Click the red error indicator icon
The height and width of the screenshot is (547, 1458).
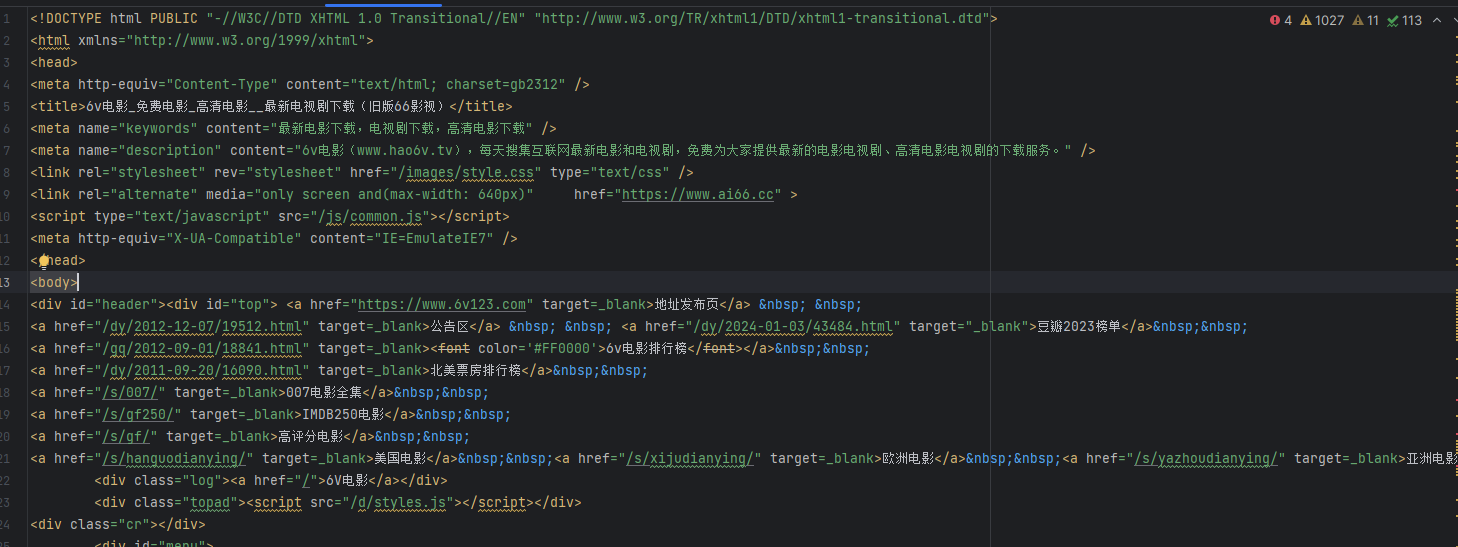[1275, 20]
